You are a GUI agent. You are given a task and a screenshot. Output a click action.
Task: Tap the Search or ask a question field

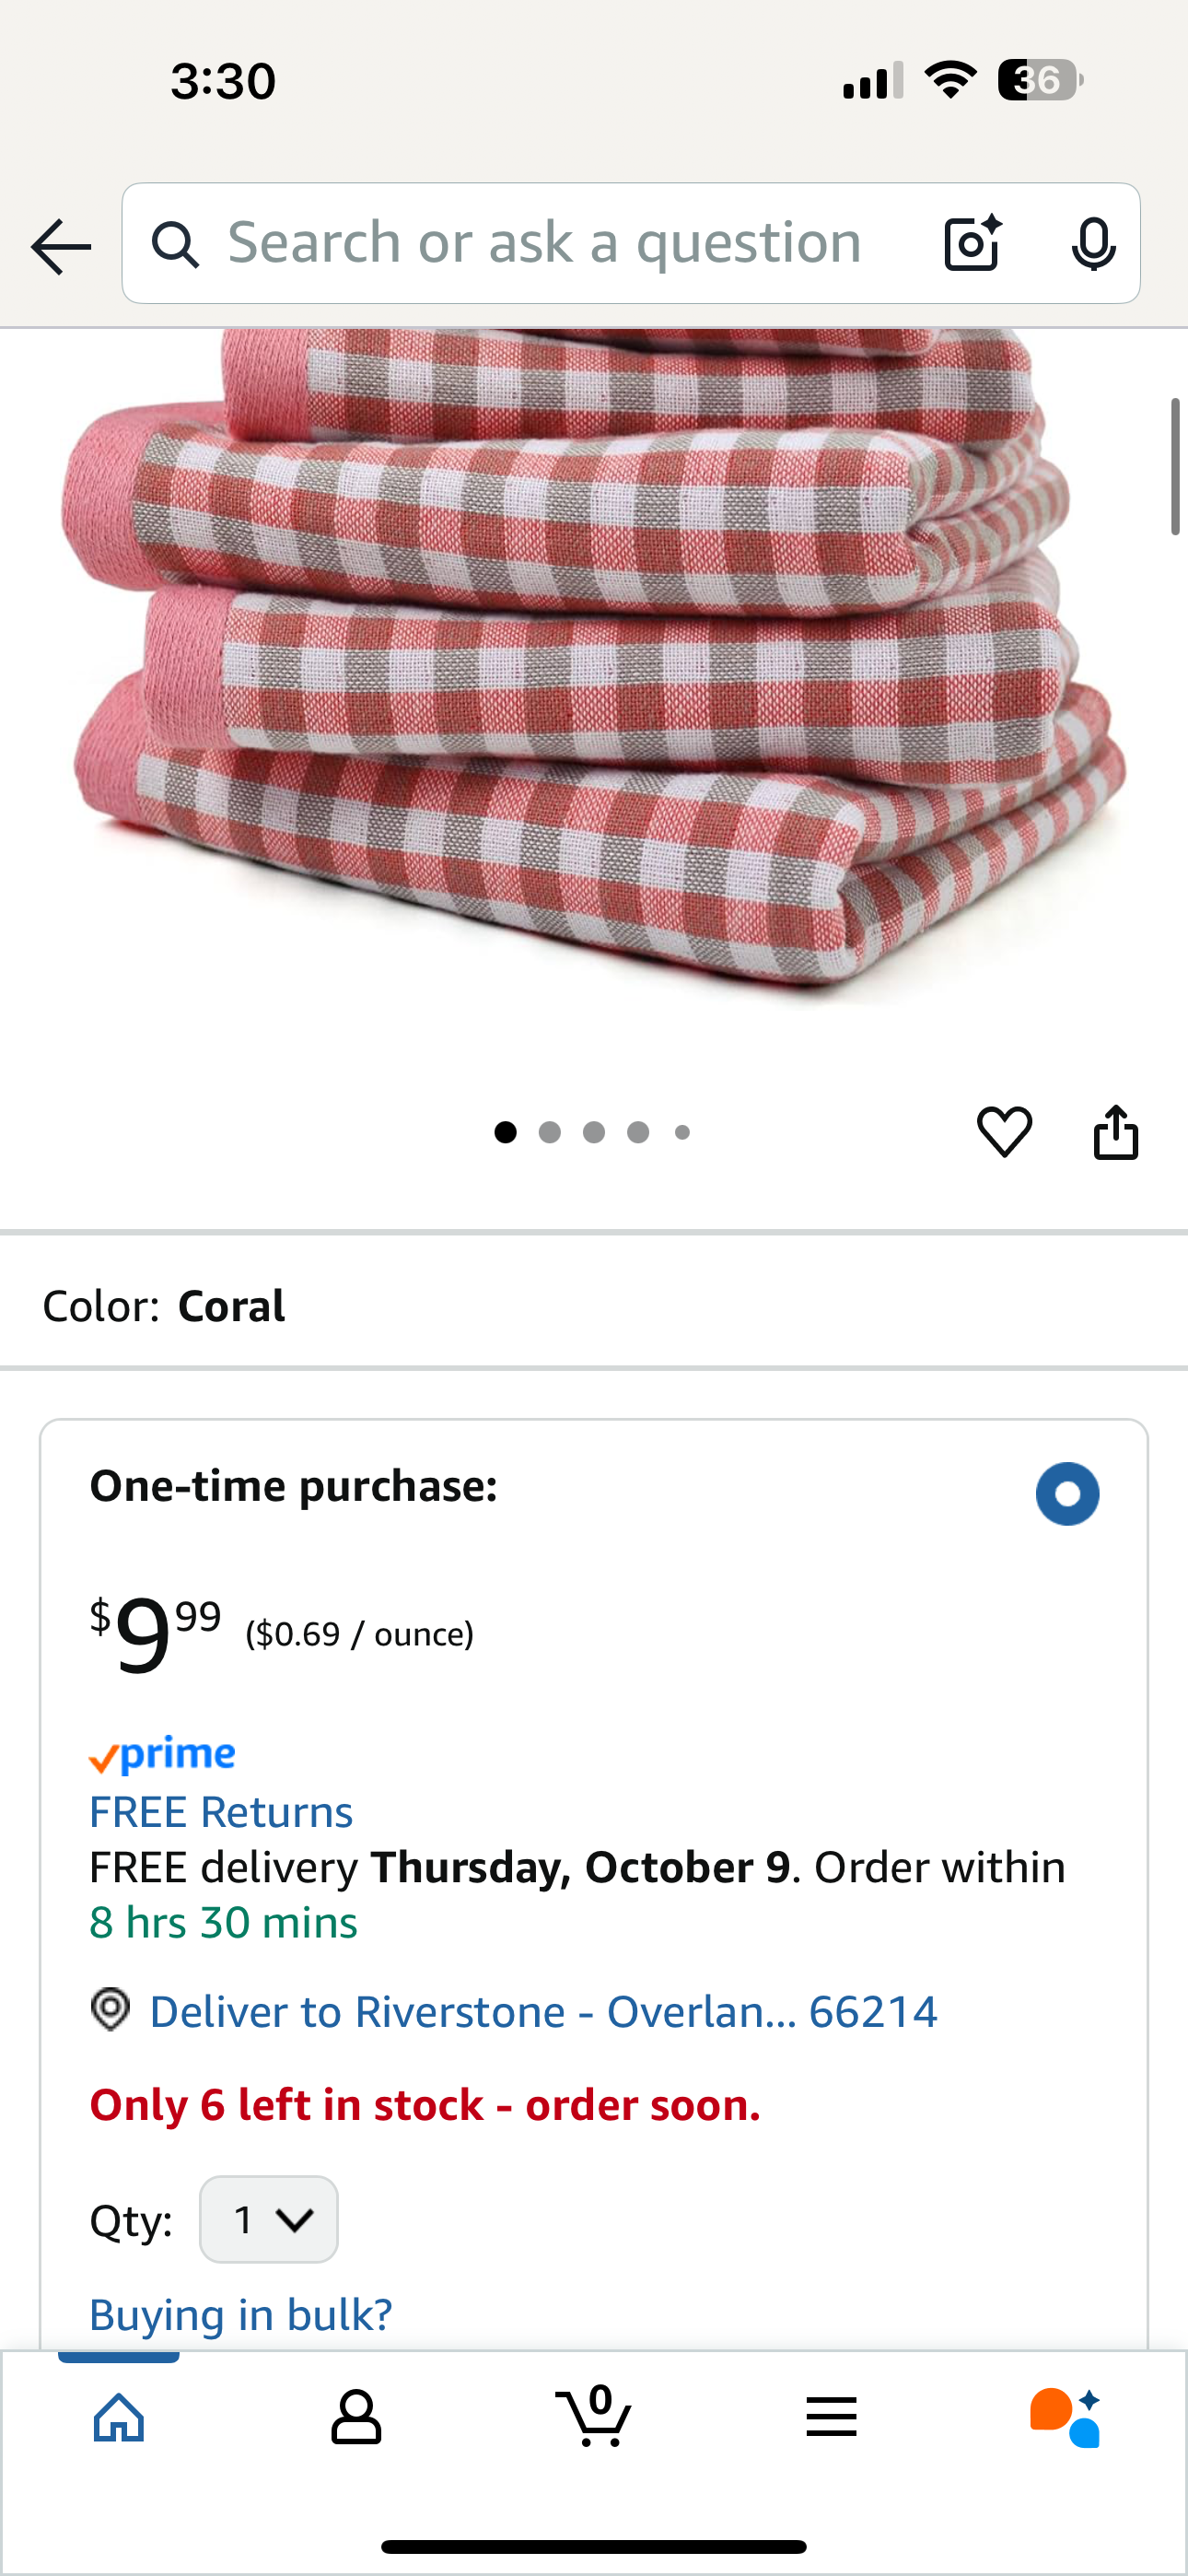tap(545, 243)
